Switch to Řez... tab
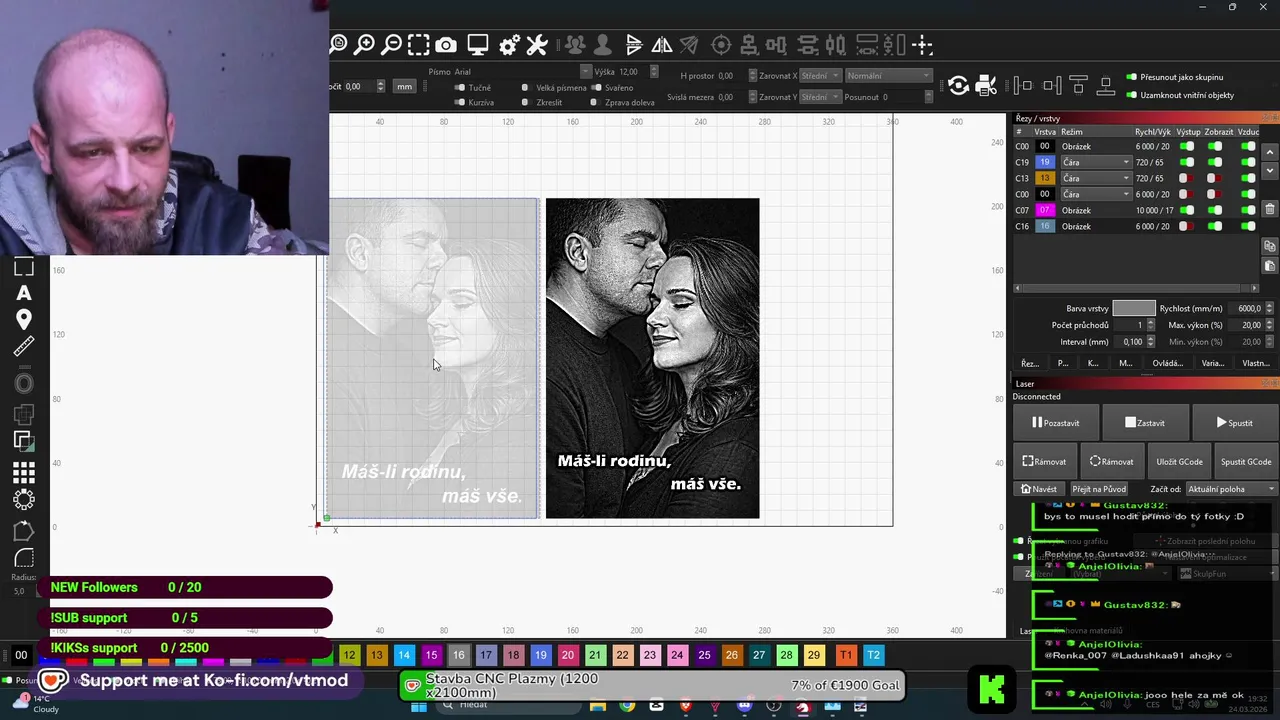 (1030, 363)
